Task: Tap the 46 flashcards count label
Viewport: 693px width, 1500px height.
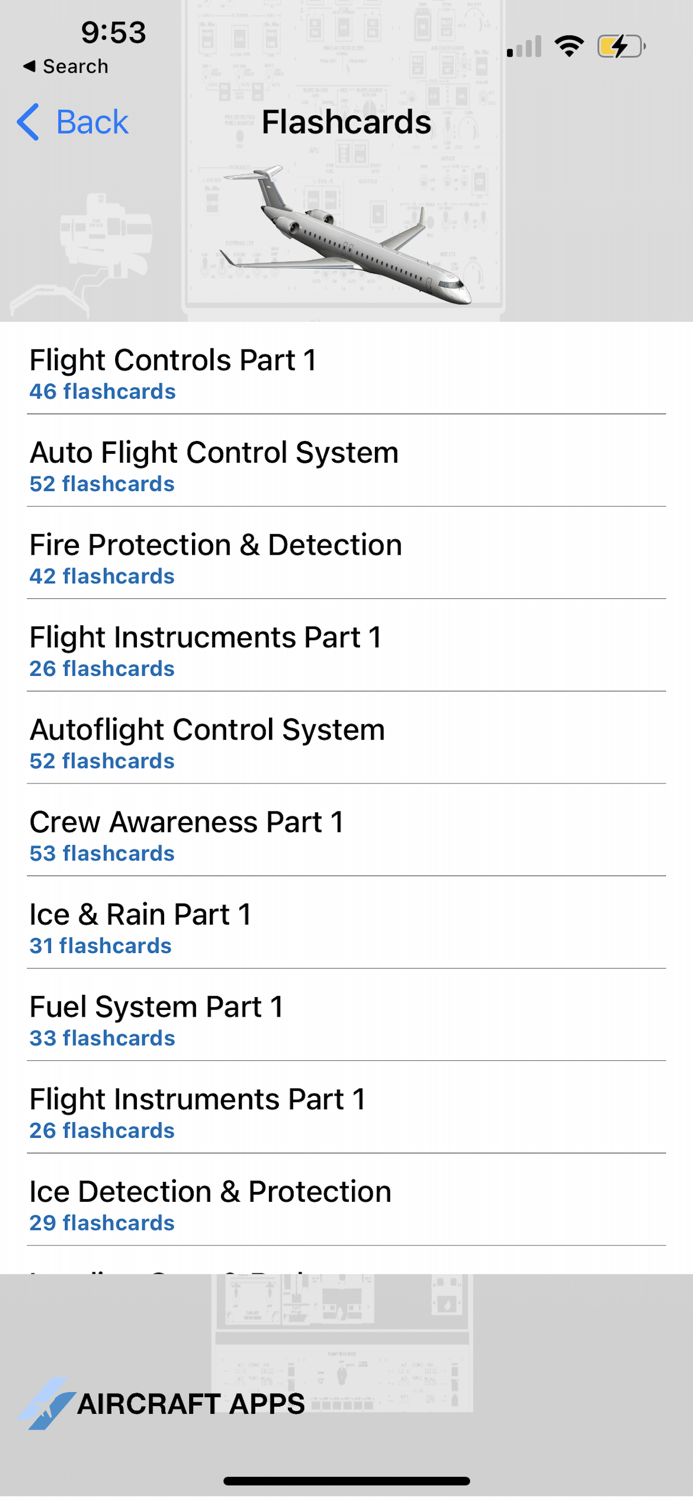Action: (102, 391)
